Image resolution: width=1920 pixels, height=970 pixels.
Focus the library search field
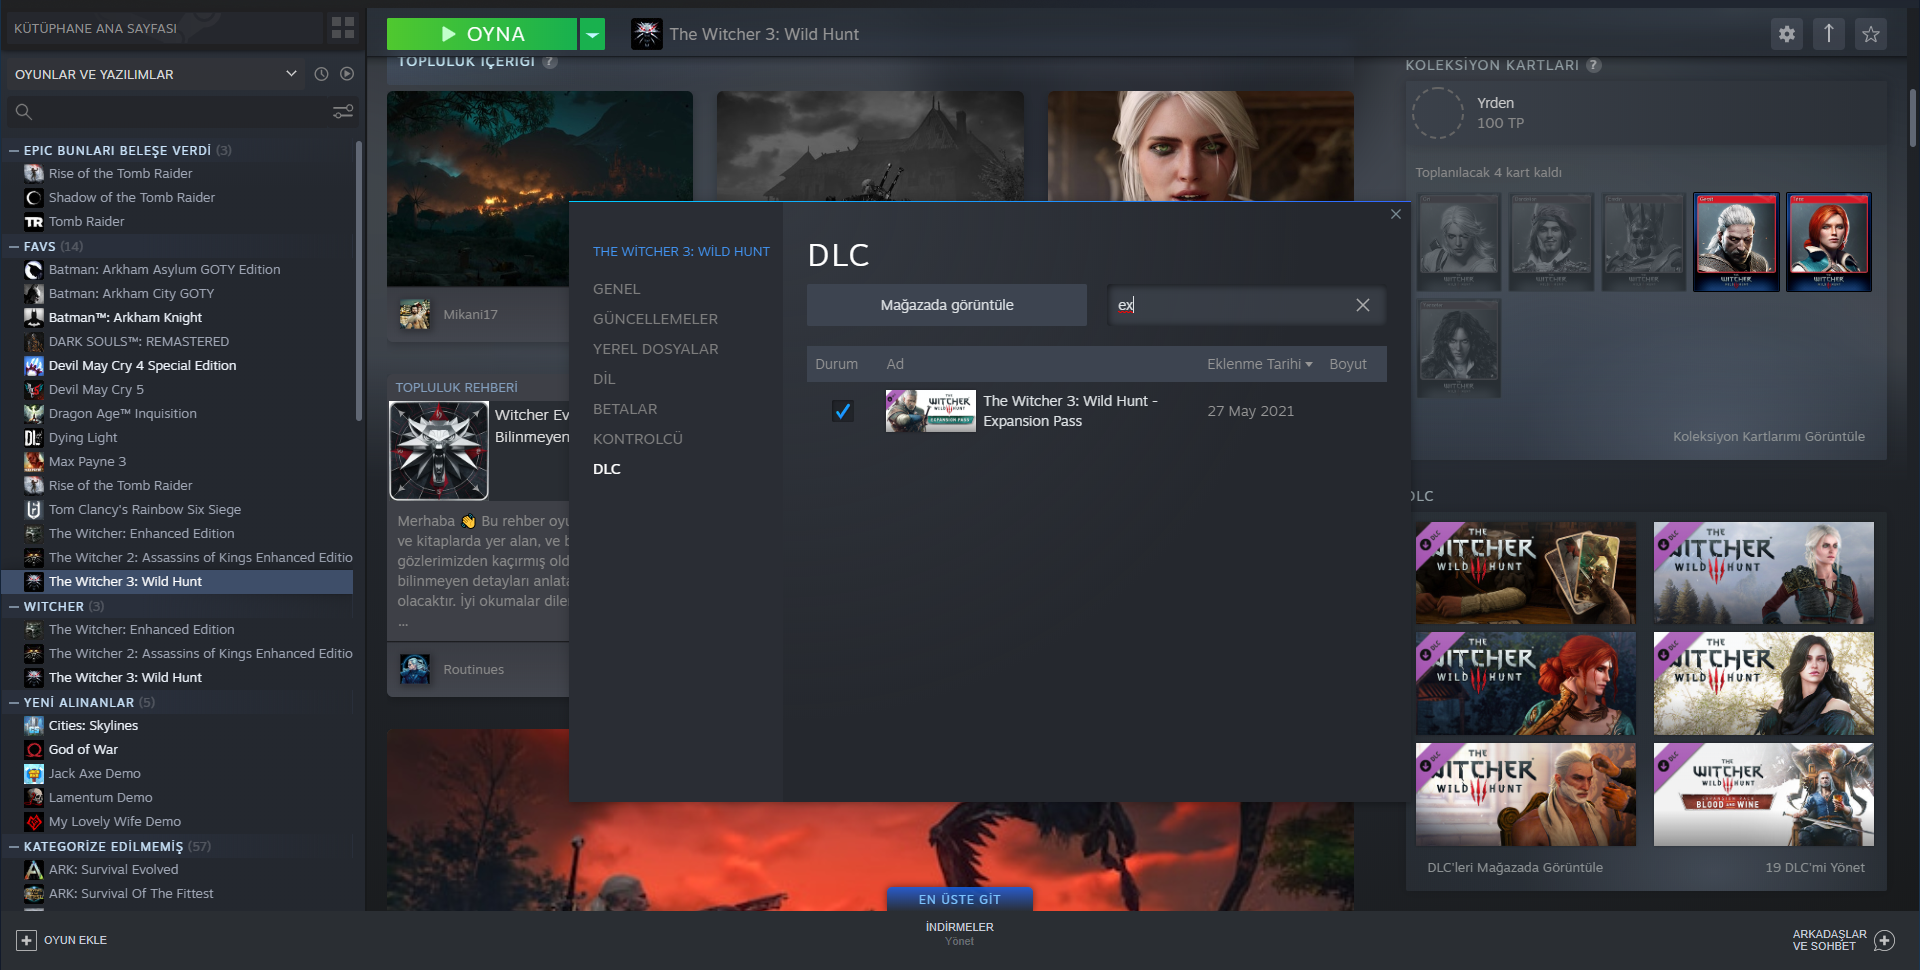(180, 112)
